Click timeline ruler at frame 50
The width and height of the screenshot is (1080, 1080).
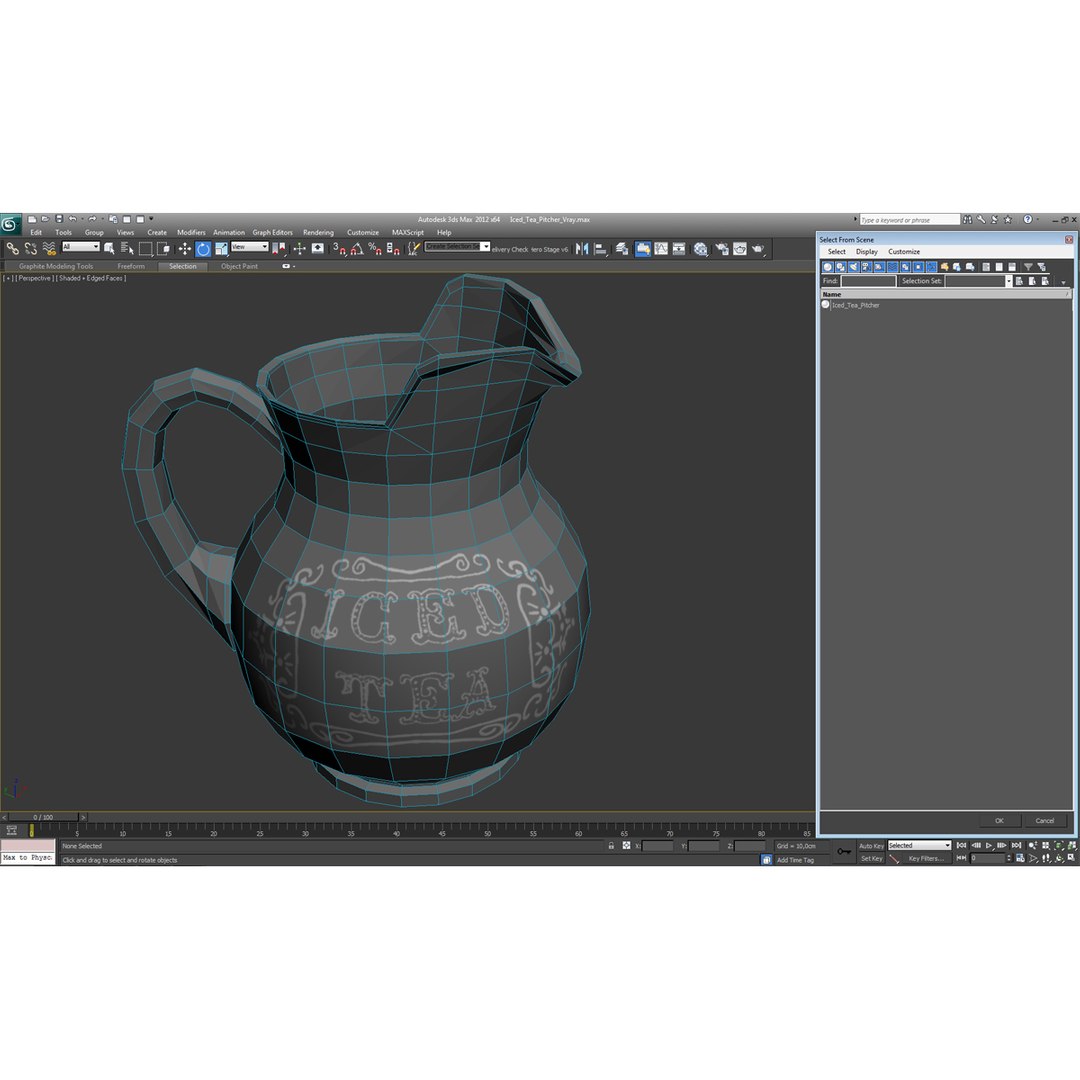[487, 829]
